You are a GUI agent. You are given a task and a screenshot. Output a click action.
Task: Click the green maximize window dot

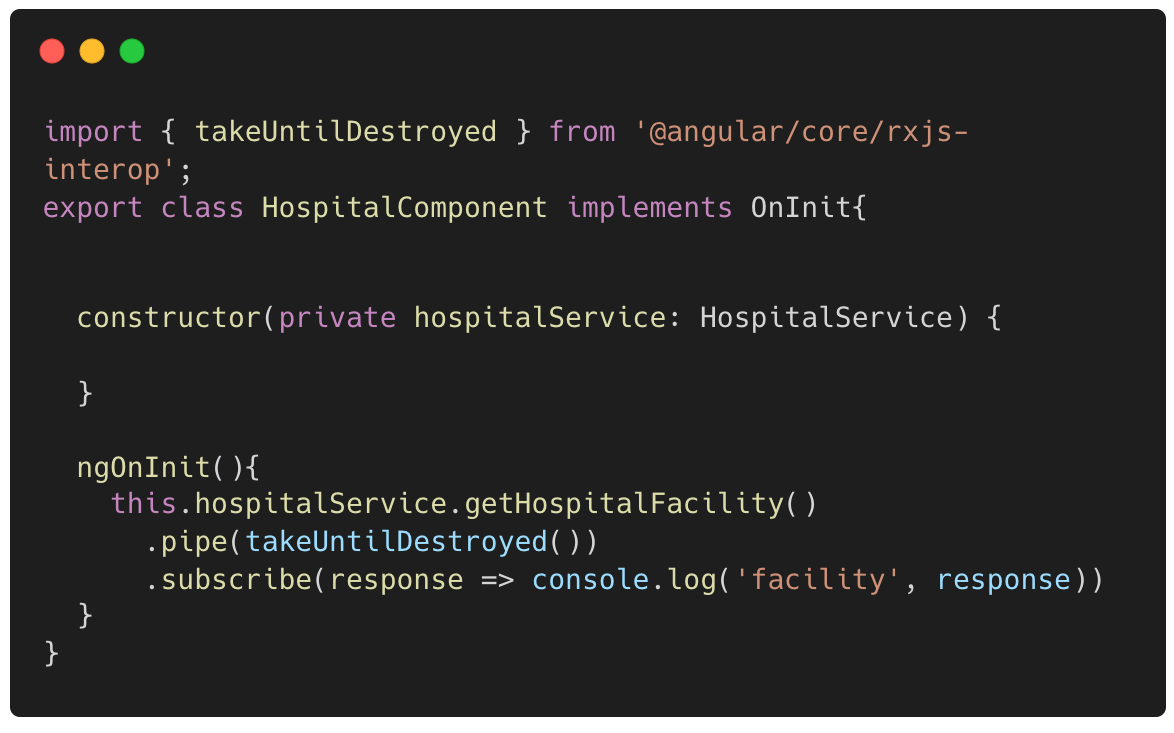tap(132, 51)
